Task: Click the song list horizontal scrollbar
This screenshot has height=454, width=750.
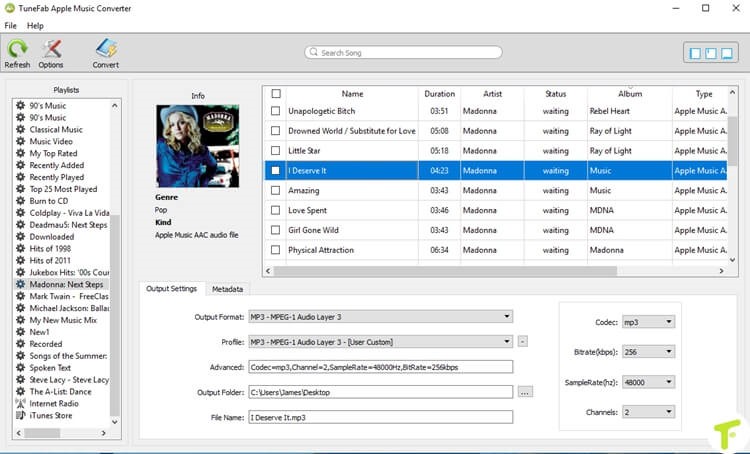Action: click(445, 271)
